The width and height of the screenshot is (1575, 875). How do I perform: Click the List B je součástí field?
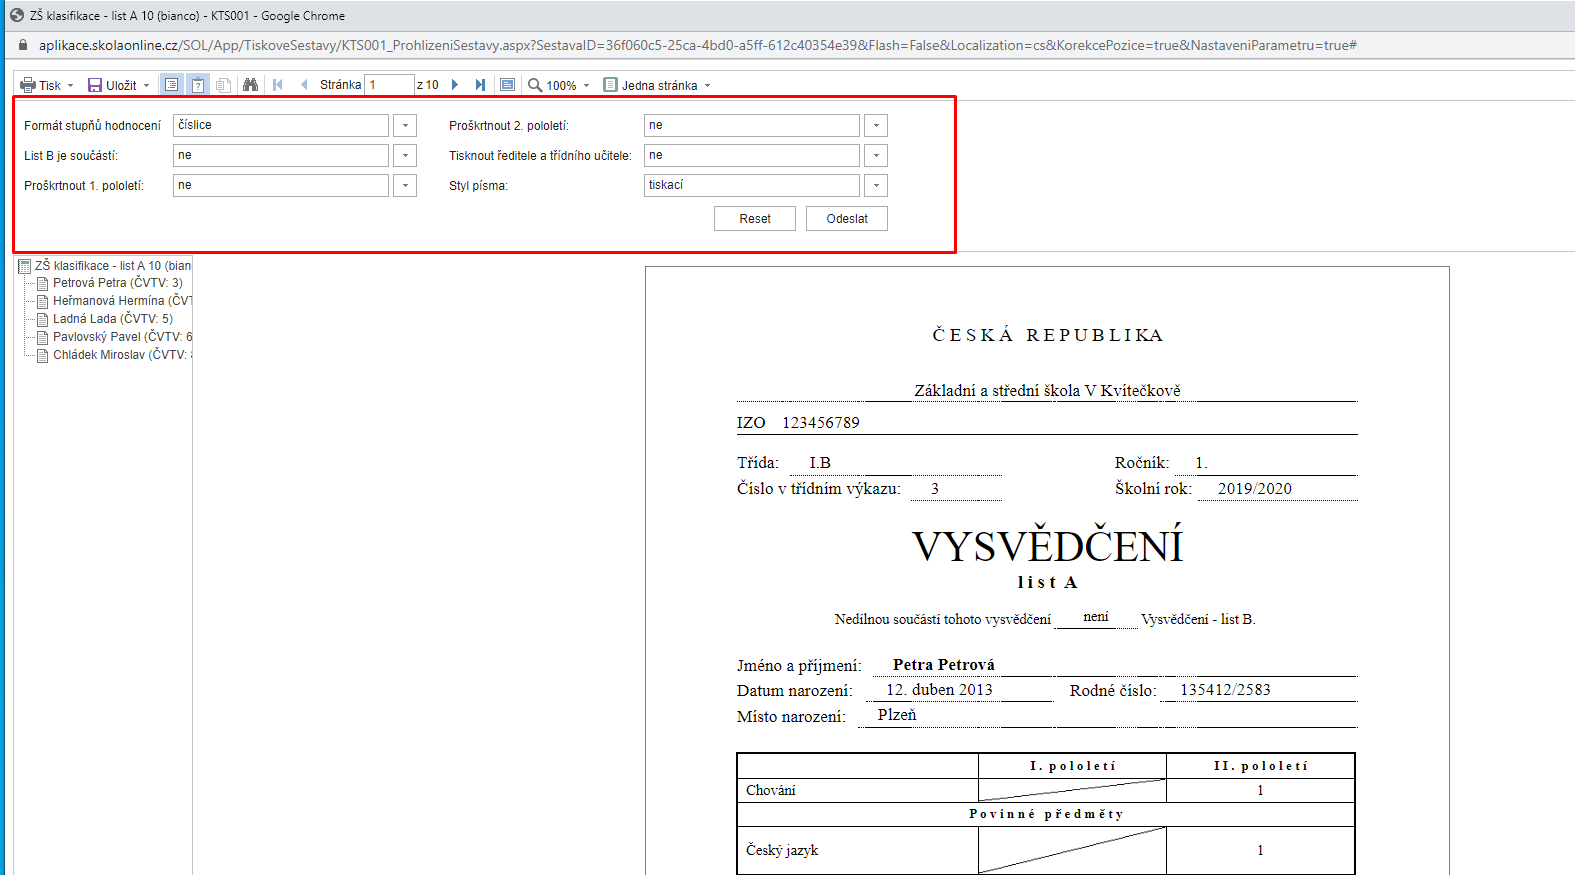click(281, 155)
